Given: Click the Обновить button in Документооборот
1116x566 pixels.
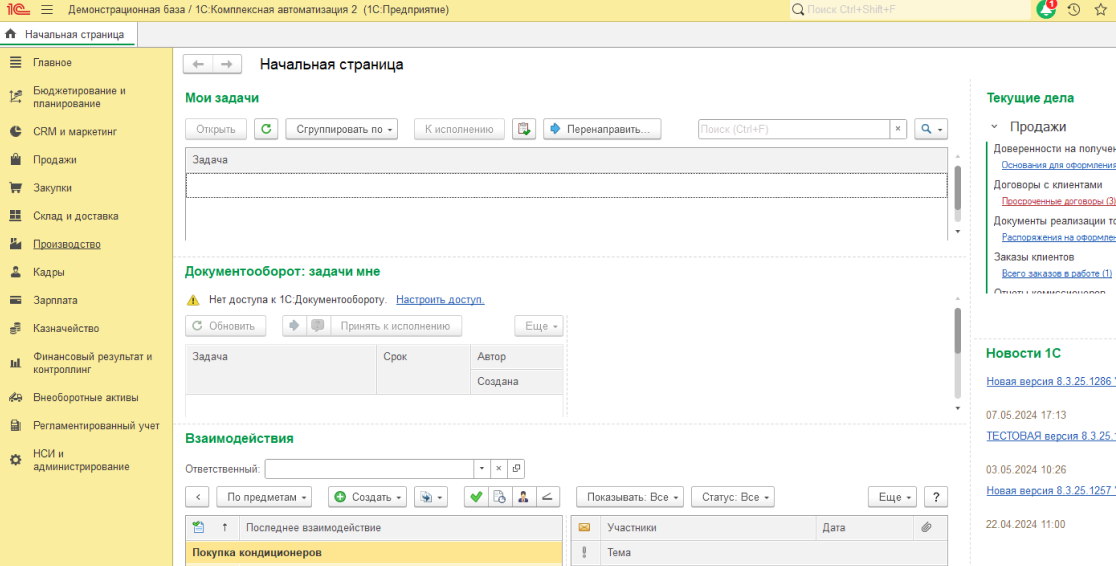Looking at the screenshot, I should pos(226,326).
